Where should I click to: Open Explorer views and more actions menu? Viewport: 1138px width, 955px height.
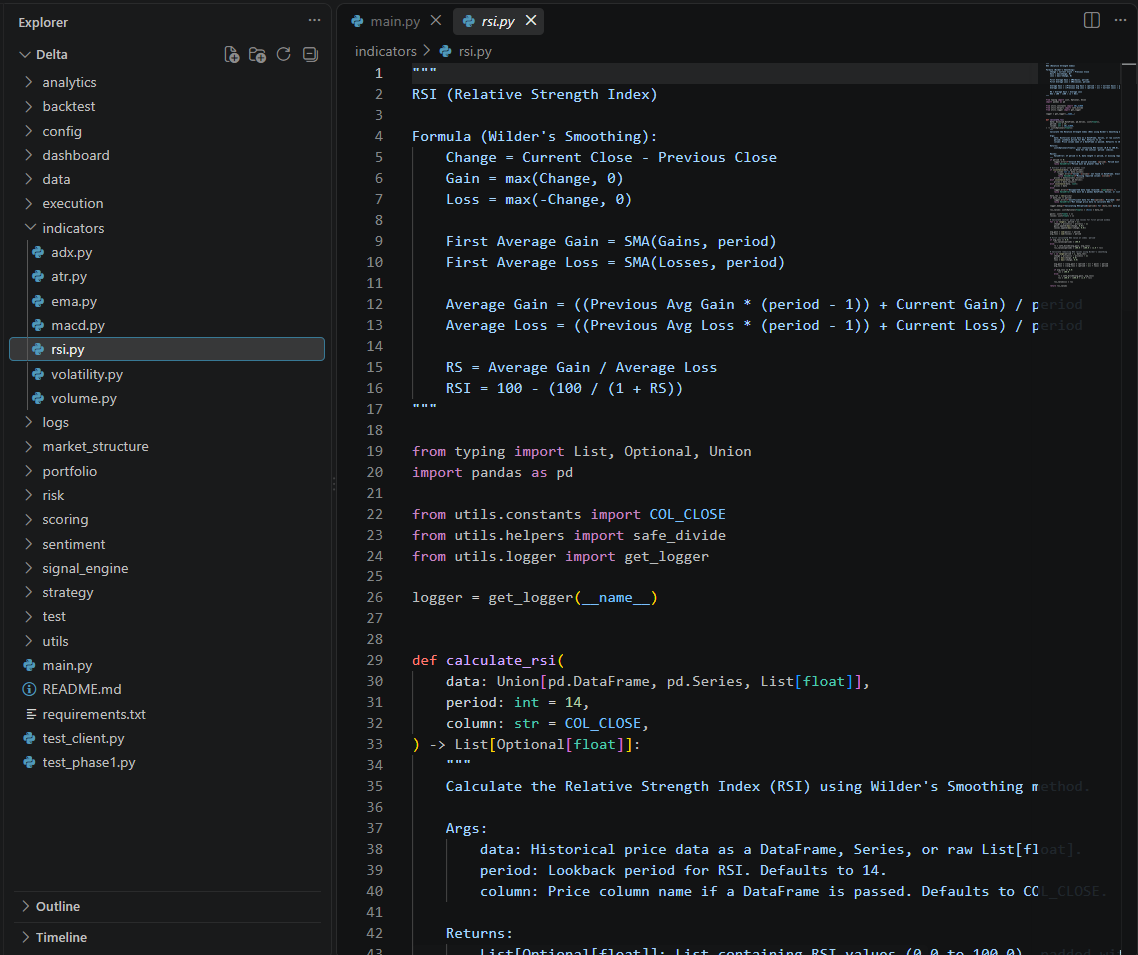[x=314, y=20]
